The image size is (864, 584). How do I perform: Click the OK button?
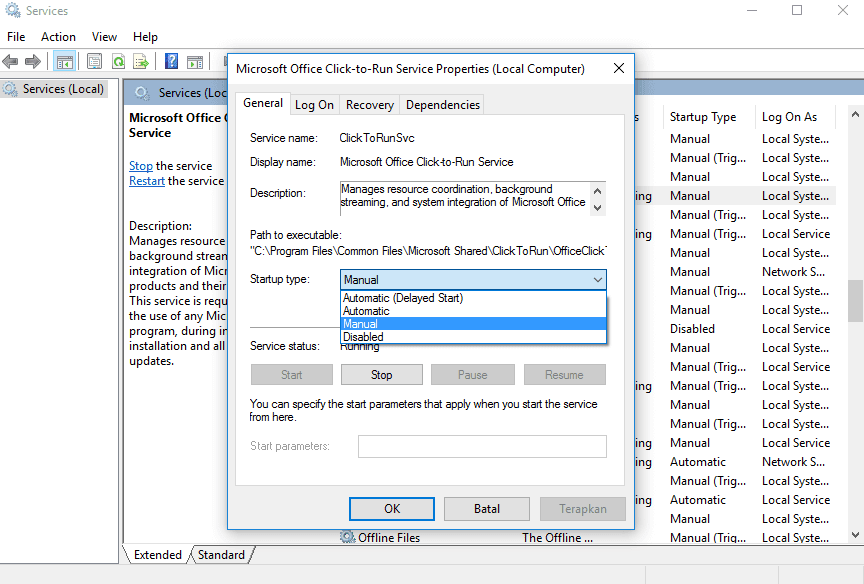(x=392, y=509)
